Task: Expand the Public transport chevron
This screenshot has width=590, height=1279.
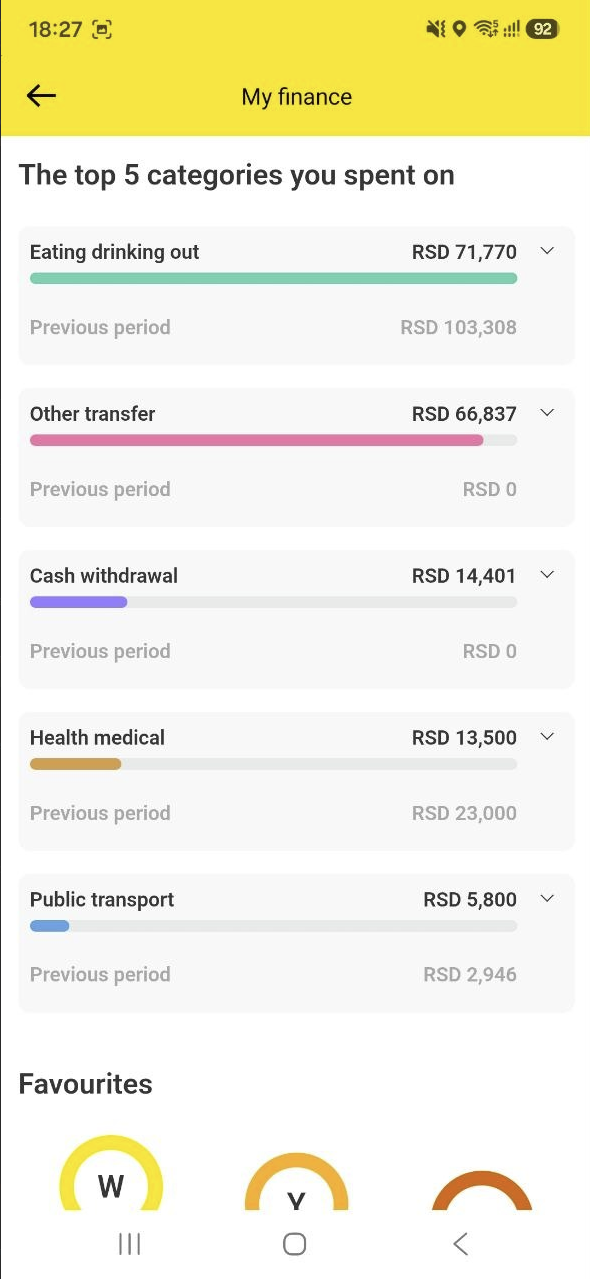Action: click(547, 899)
